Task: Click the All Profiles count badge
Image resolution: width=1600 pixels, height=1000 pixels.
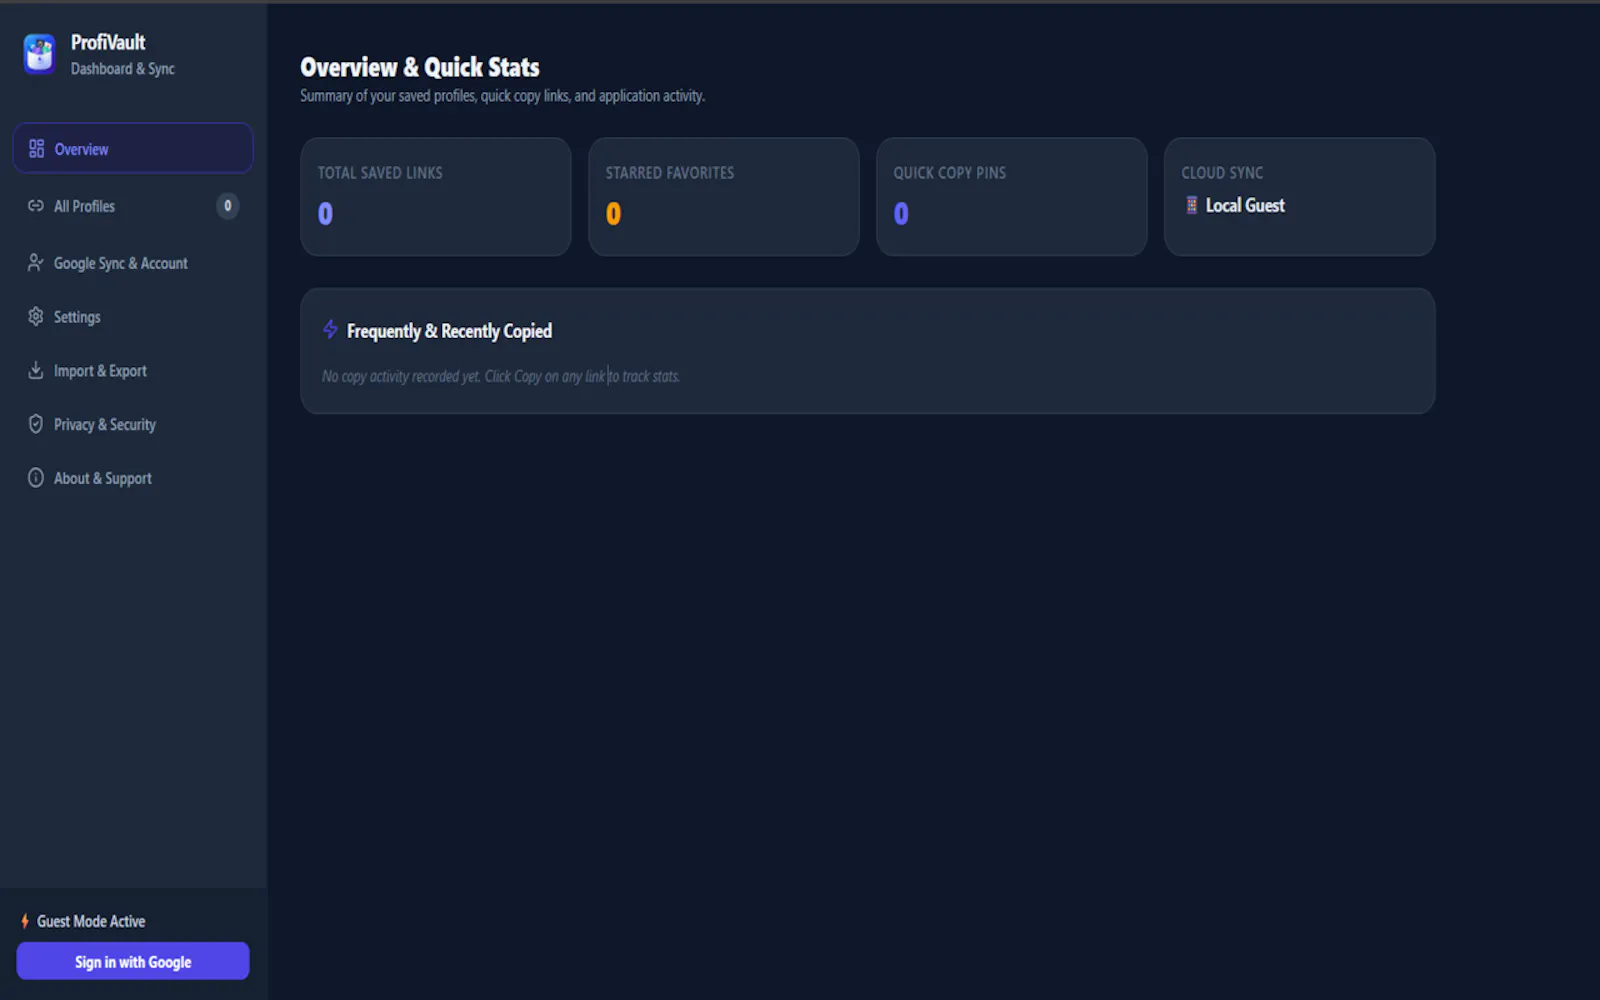Action: [228, 206]
